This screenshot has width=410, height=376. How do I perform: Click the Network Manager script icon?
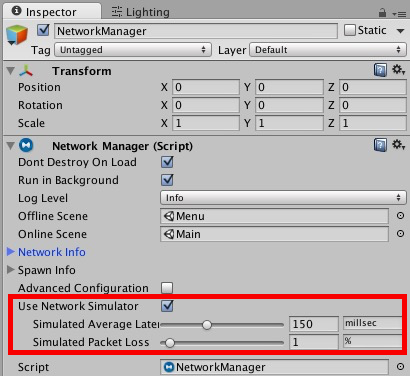pyautogui.click(x=26, y=146)
